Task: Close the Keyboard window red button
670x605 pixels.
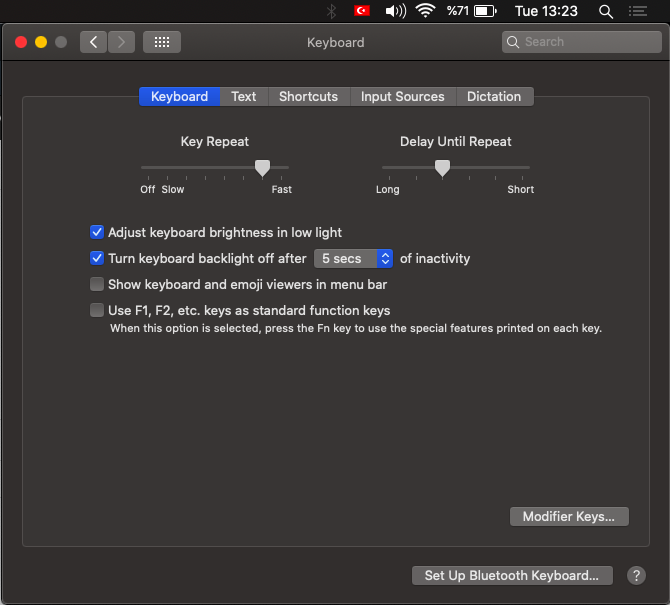Action: pyautogui.click(x=21, y=42)
